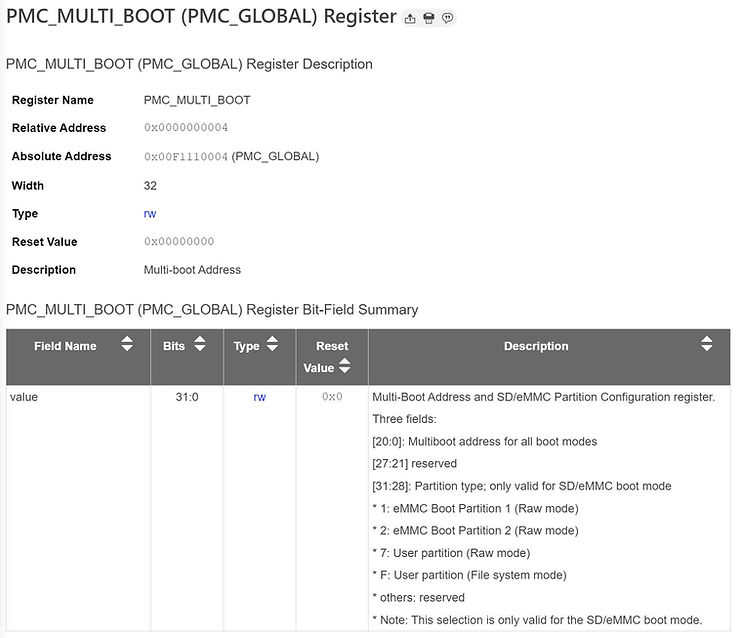Click the 'Width' label
Image resolution: width=740 pixels, height=638 pixels.
point(28,186)
